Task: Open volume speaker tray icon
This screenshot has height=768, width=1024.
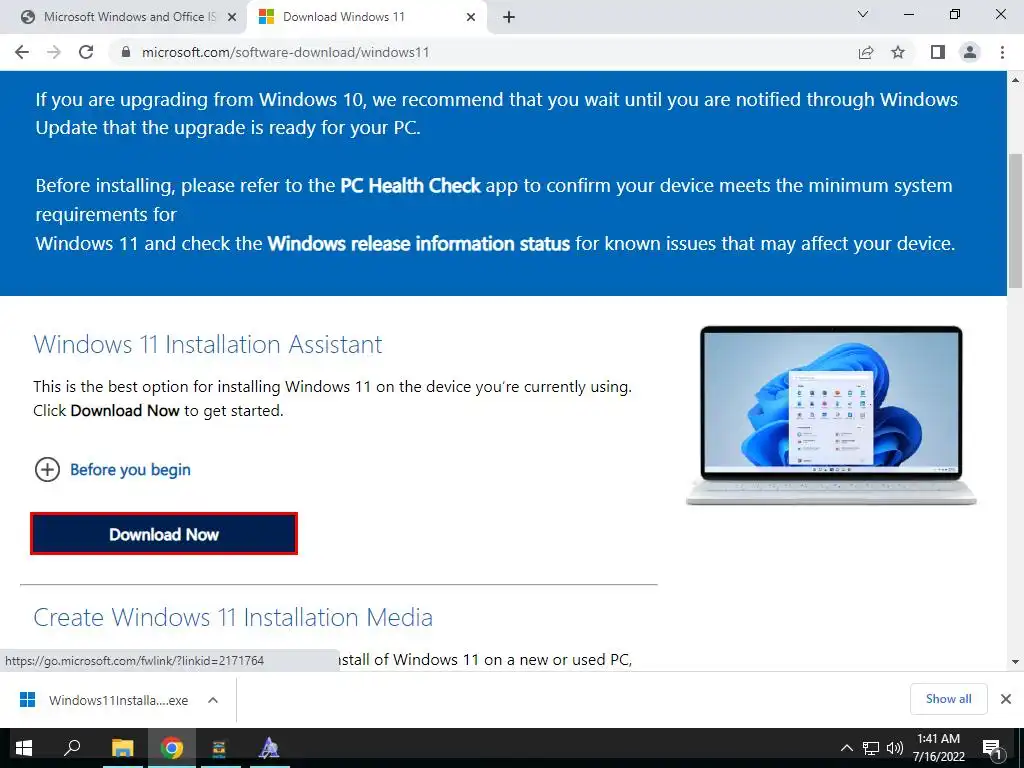Action: click(x=895, y=748)
